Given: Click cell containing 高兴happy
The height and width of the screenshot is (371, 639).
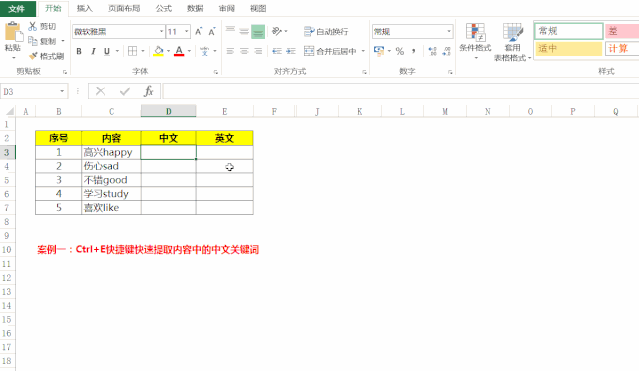Looking at the screenshot, I should (x=111, y=152).
